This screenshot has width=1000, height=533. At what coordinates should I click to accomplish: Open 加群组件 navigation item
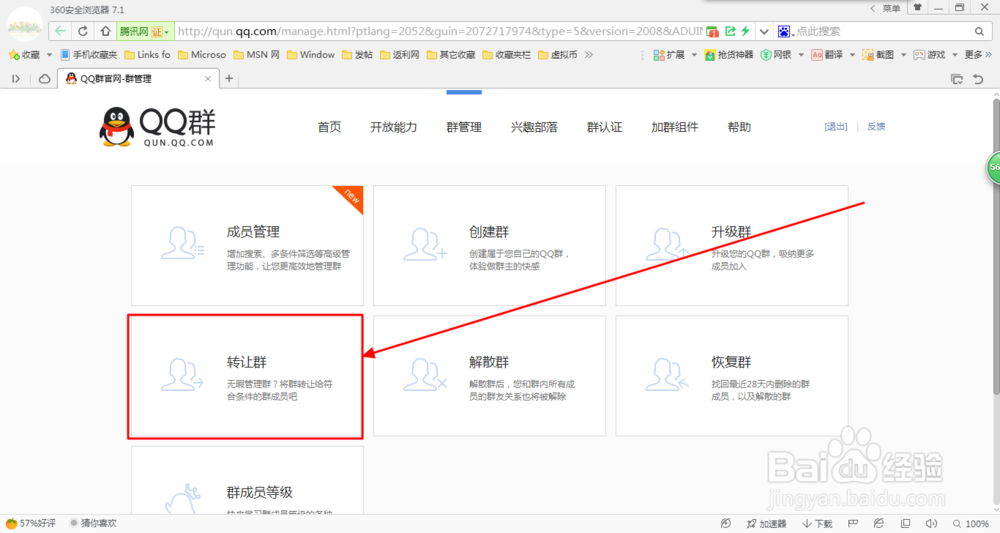coord(674,127)
